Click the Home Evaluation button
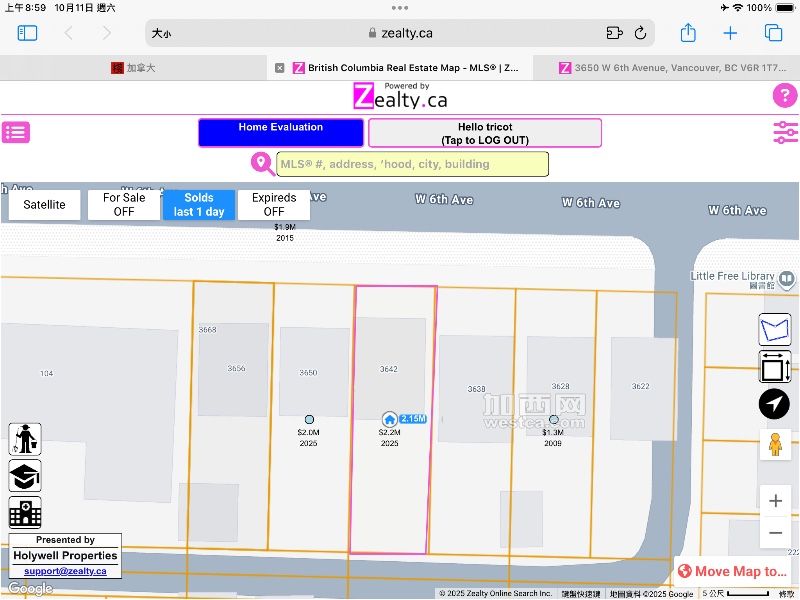This screenshot has width=800, height=600. [x=281, y=133]
